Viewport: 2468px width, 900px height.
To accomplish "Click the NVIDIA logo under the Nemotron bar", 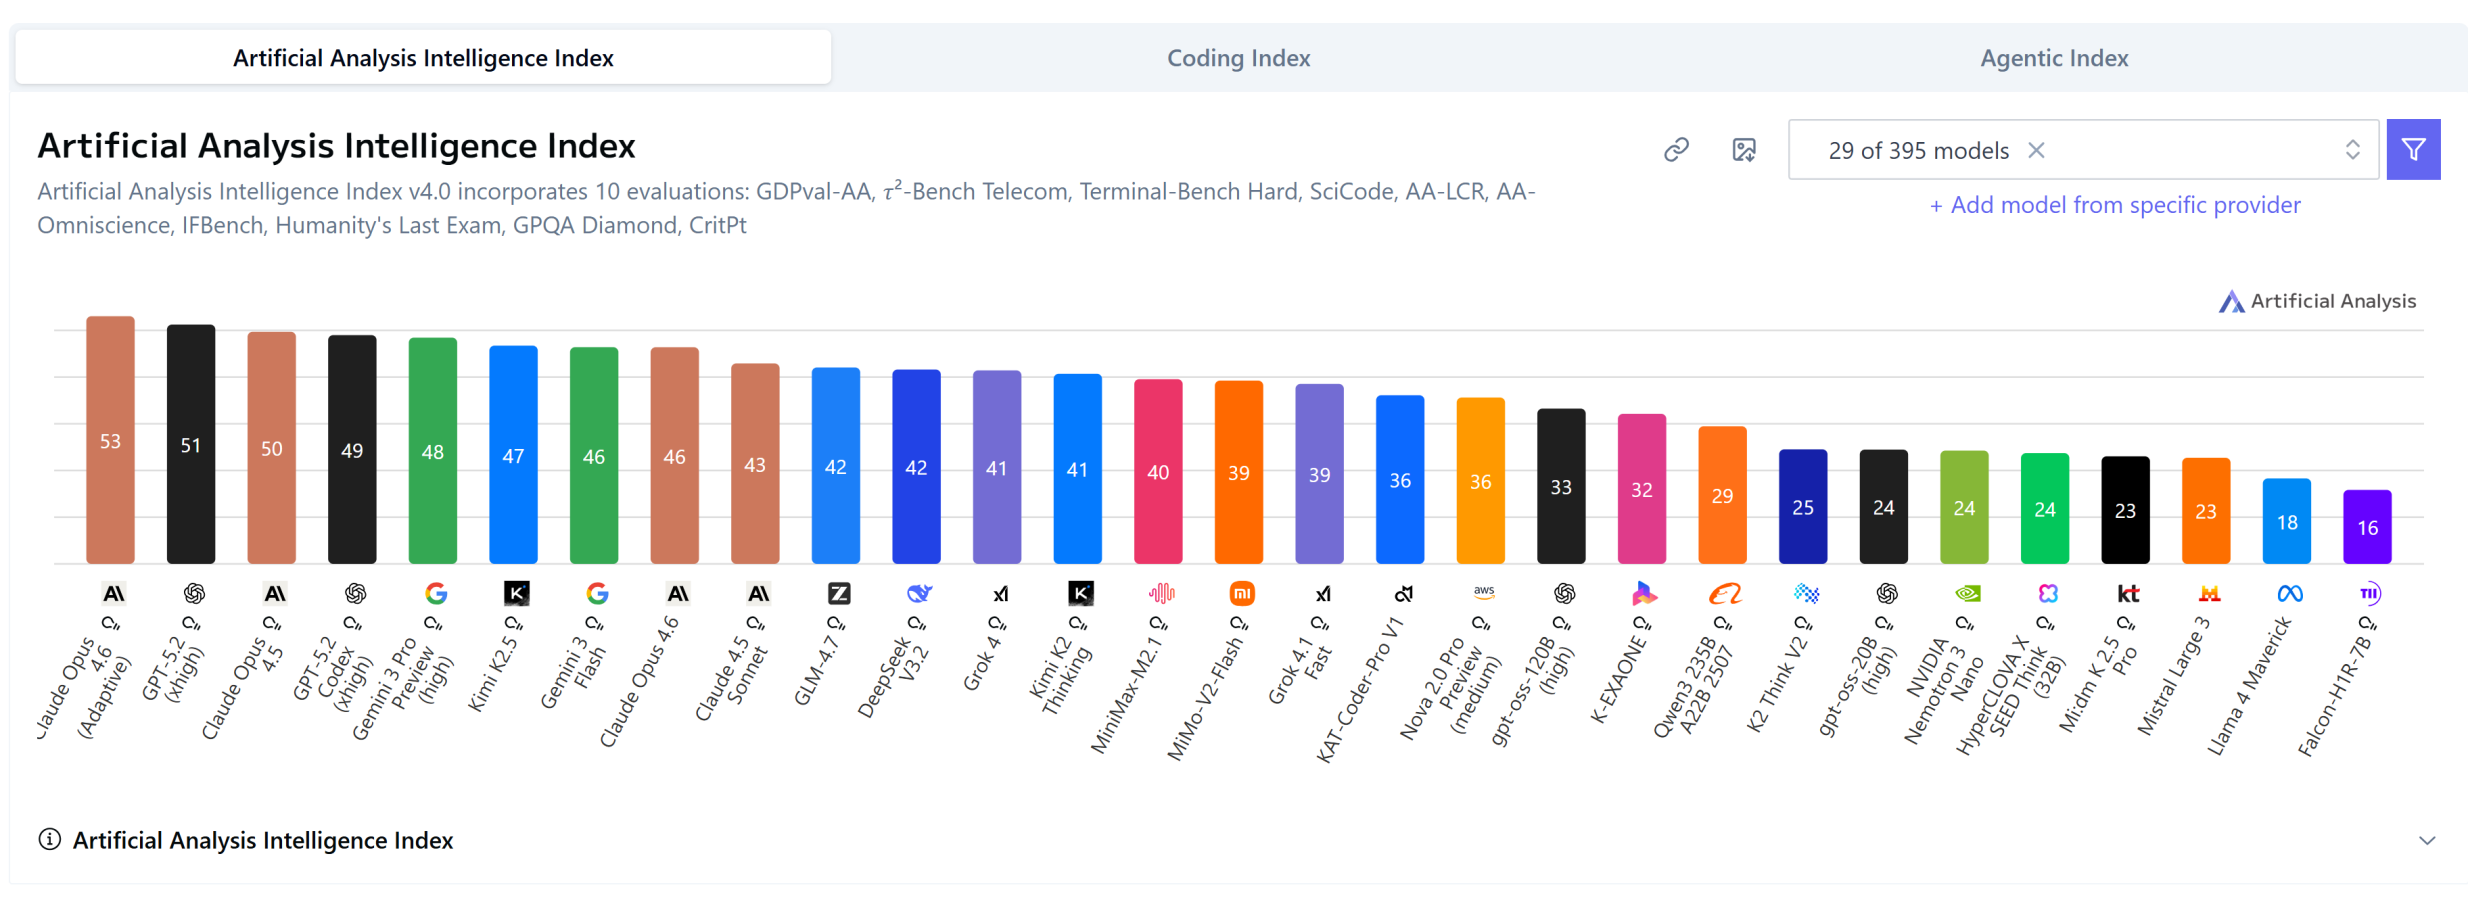I will [x=1966, y=594].
